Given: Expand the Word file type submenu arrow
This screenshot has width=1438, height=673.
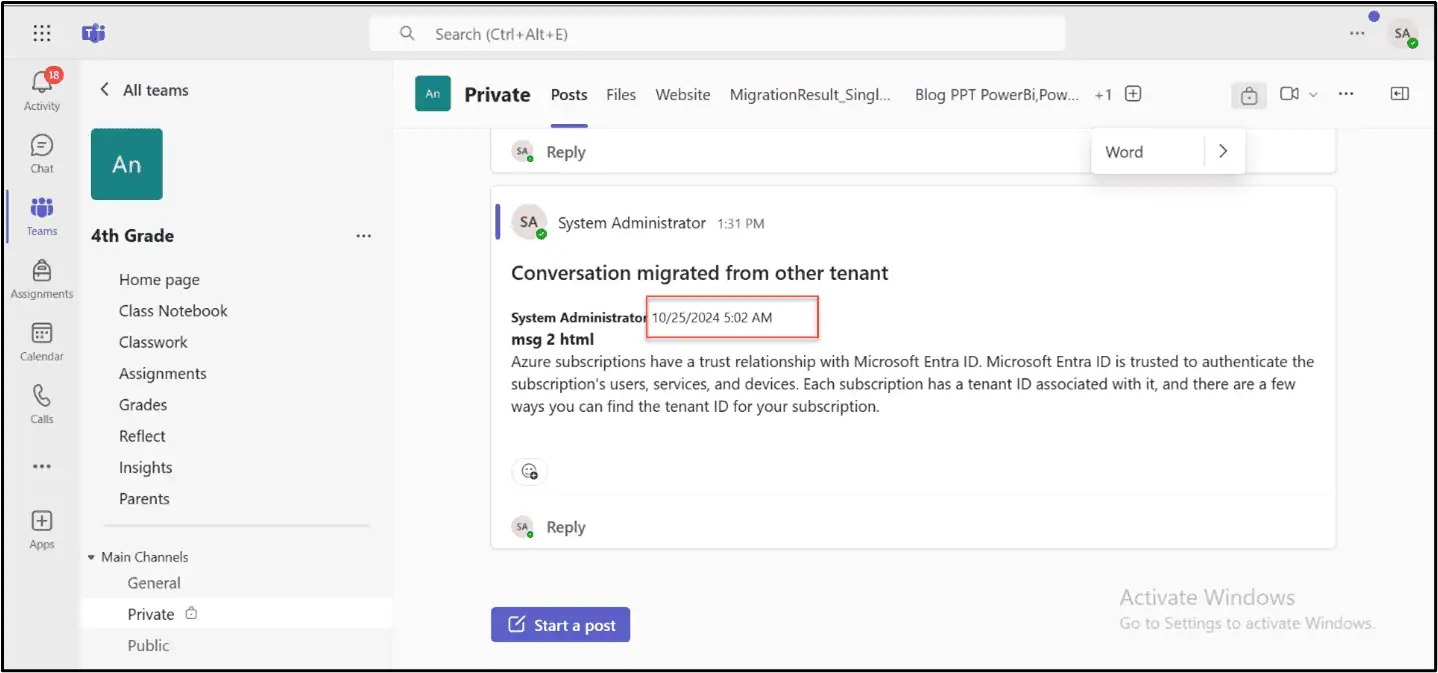Looking at the screenshot, I should pos(1223,151).
